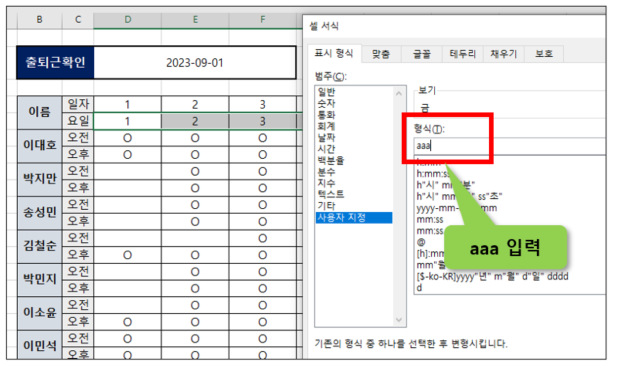Select 날짜 category
Viewport: 617px width, 372px height.
[x=326, y=137]
